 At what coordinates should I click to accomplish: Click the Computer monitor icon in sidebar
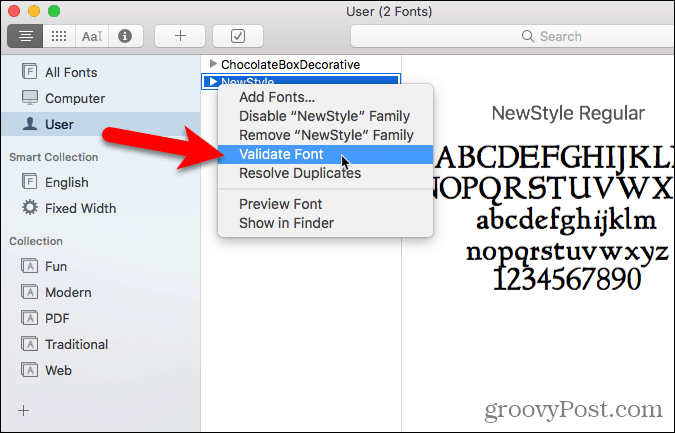30,98
